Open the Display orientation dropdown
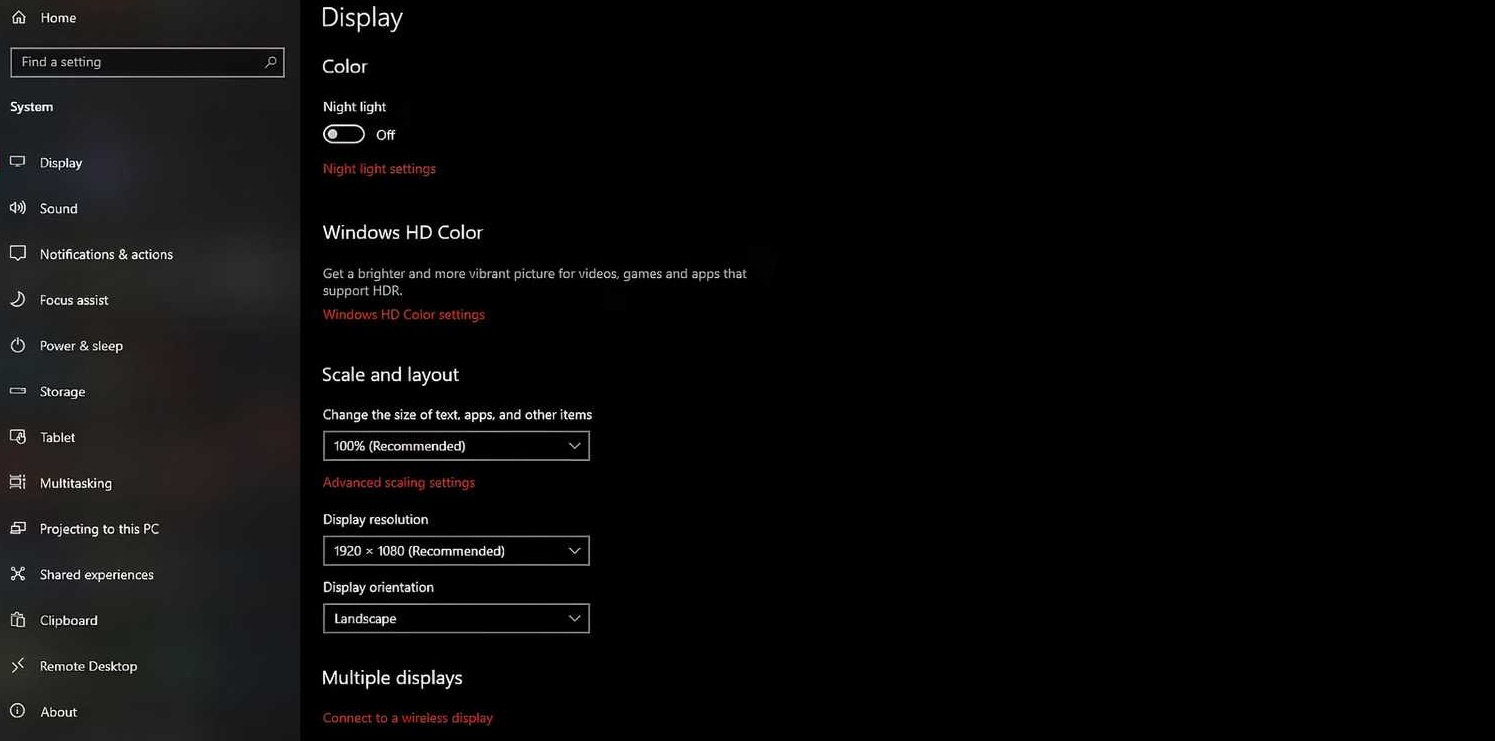Image resolution: width=1495 pixels, height=741 pixels. [x=456, y=619]
